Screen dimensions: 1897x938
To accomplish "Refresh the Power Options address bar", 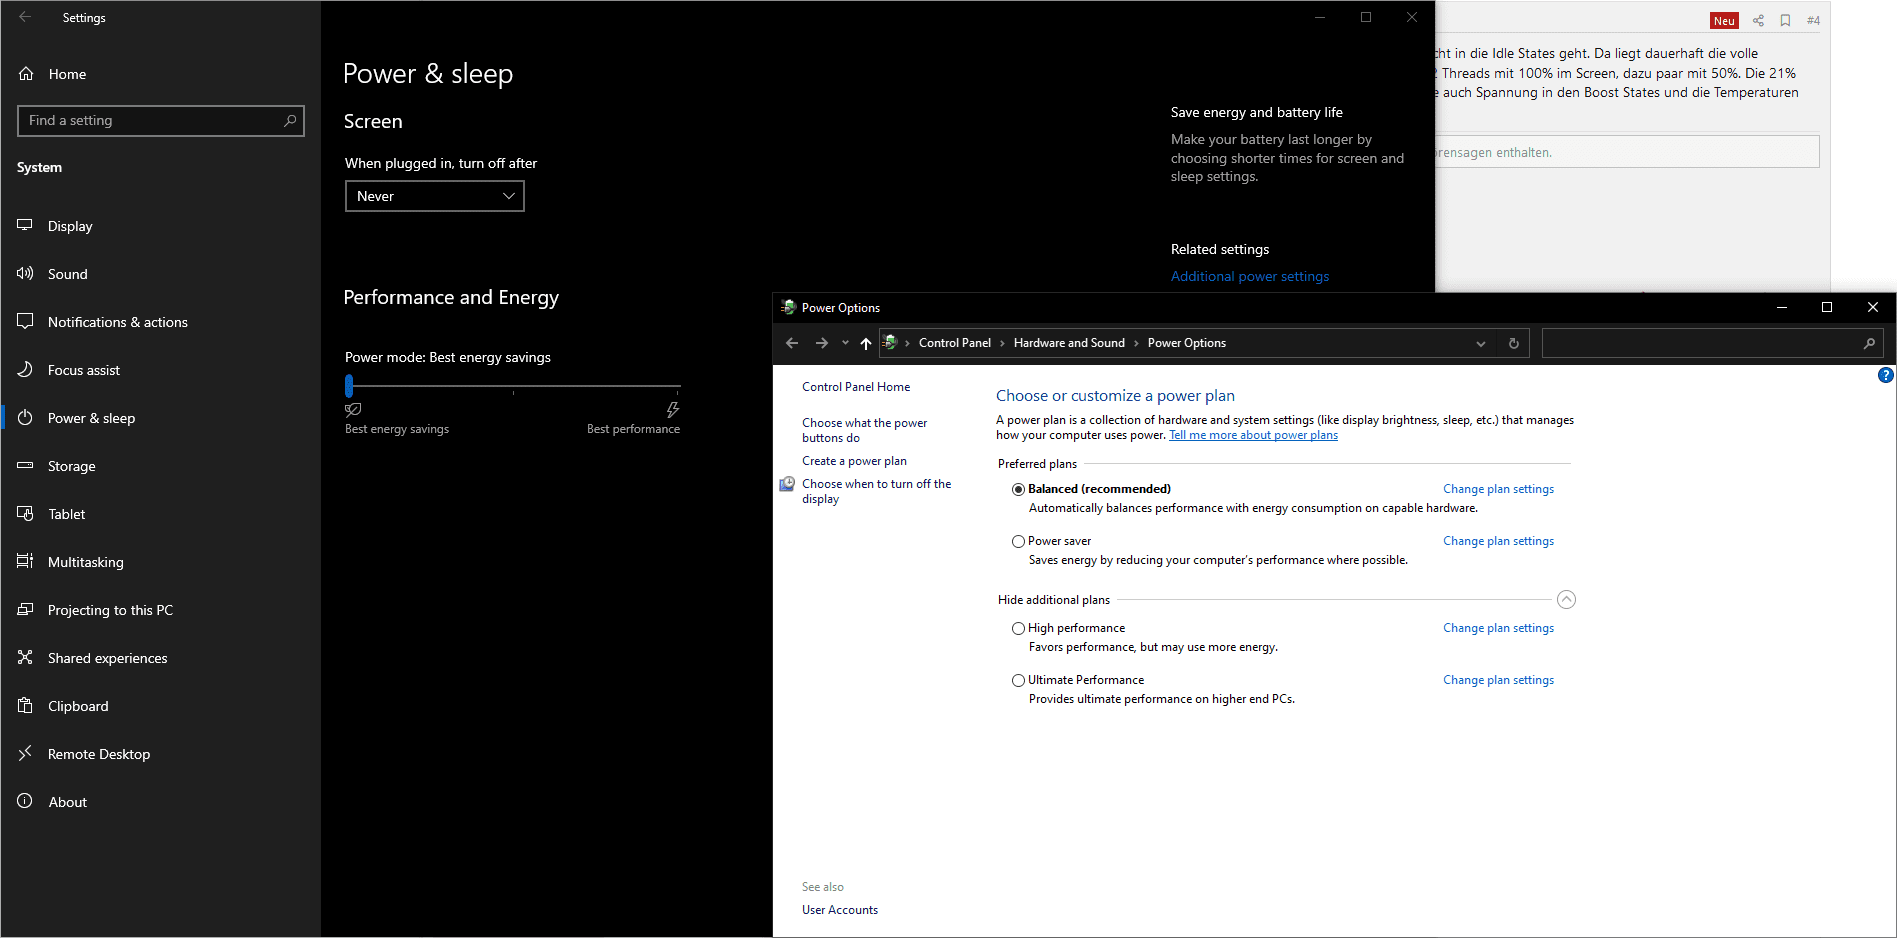I will 1514,343.
